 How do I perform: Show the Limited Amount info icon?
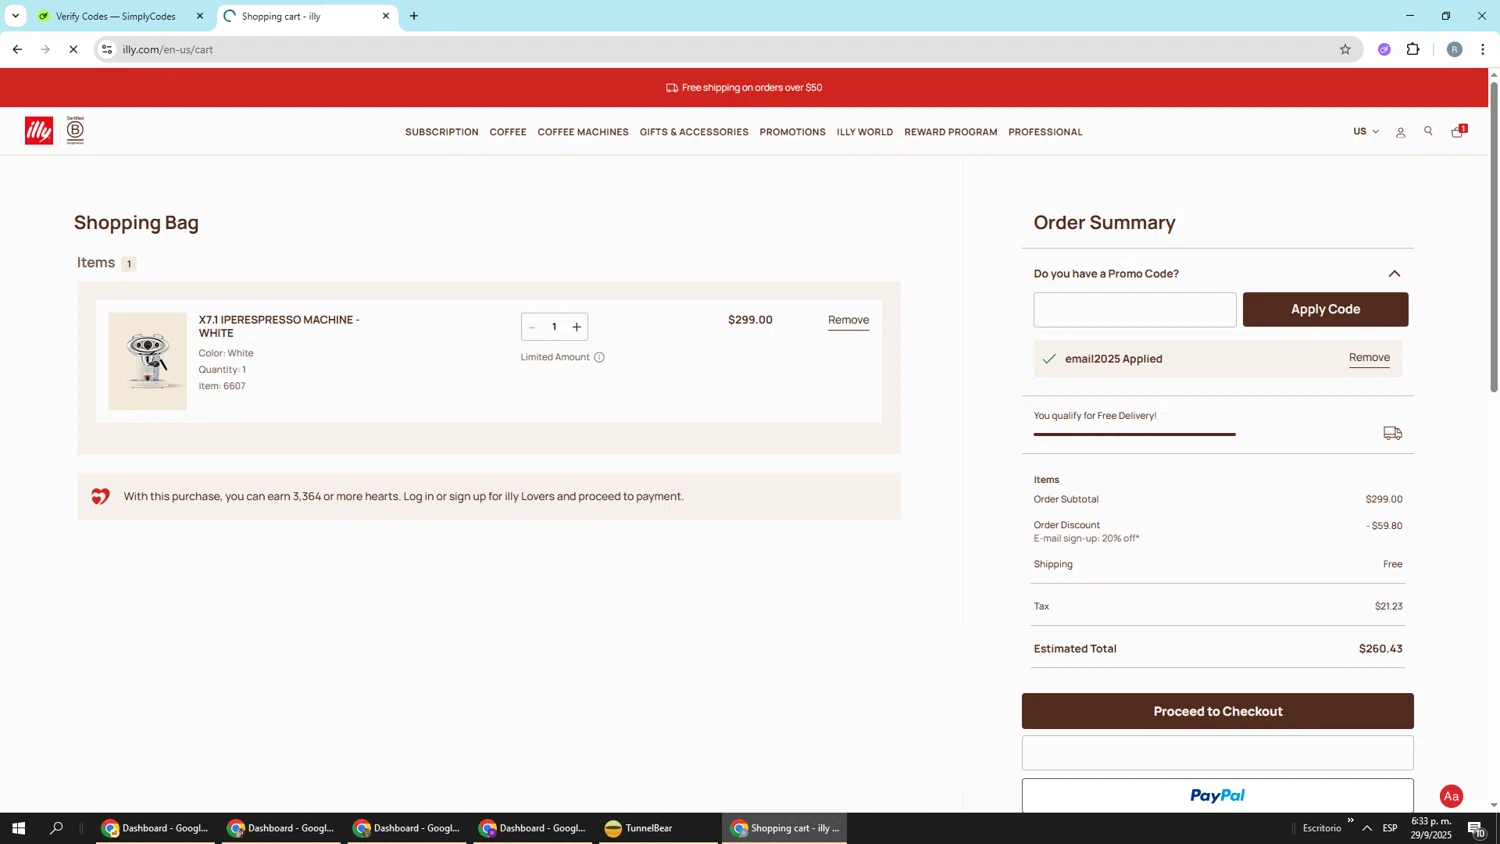[599, 357]
